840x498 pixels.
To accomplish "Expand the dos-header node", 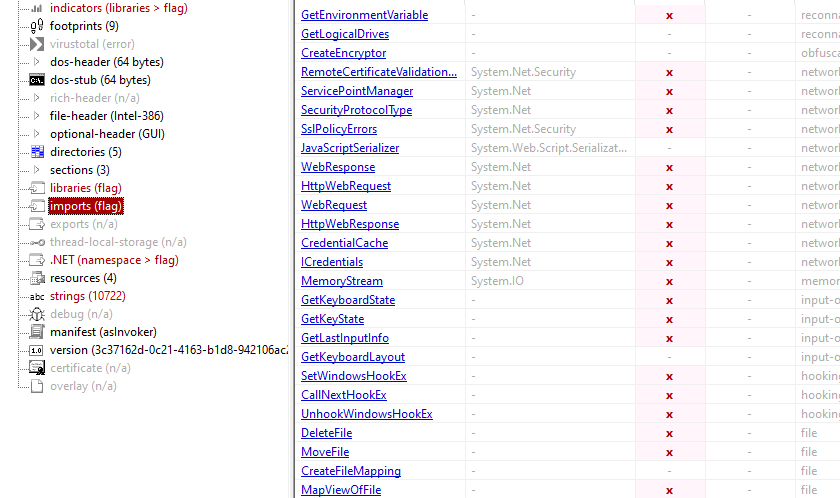I will tap(36, 62).
